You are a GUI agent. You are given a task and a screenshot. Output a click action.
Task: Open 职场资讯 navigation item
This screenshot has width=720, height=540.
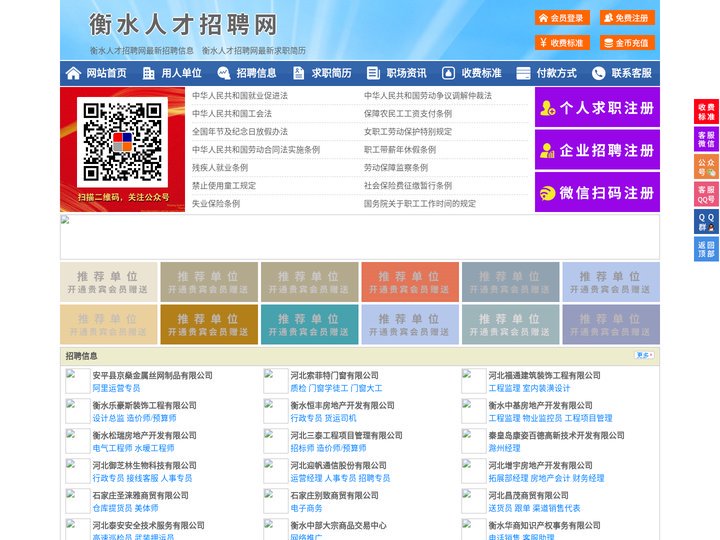coord(406,73)
